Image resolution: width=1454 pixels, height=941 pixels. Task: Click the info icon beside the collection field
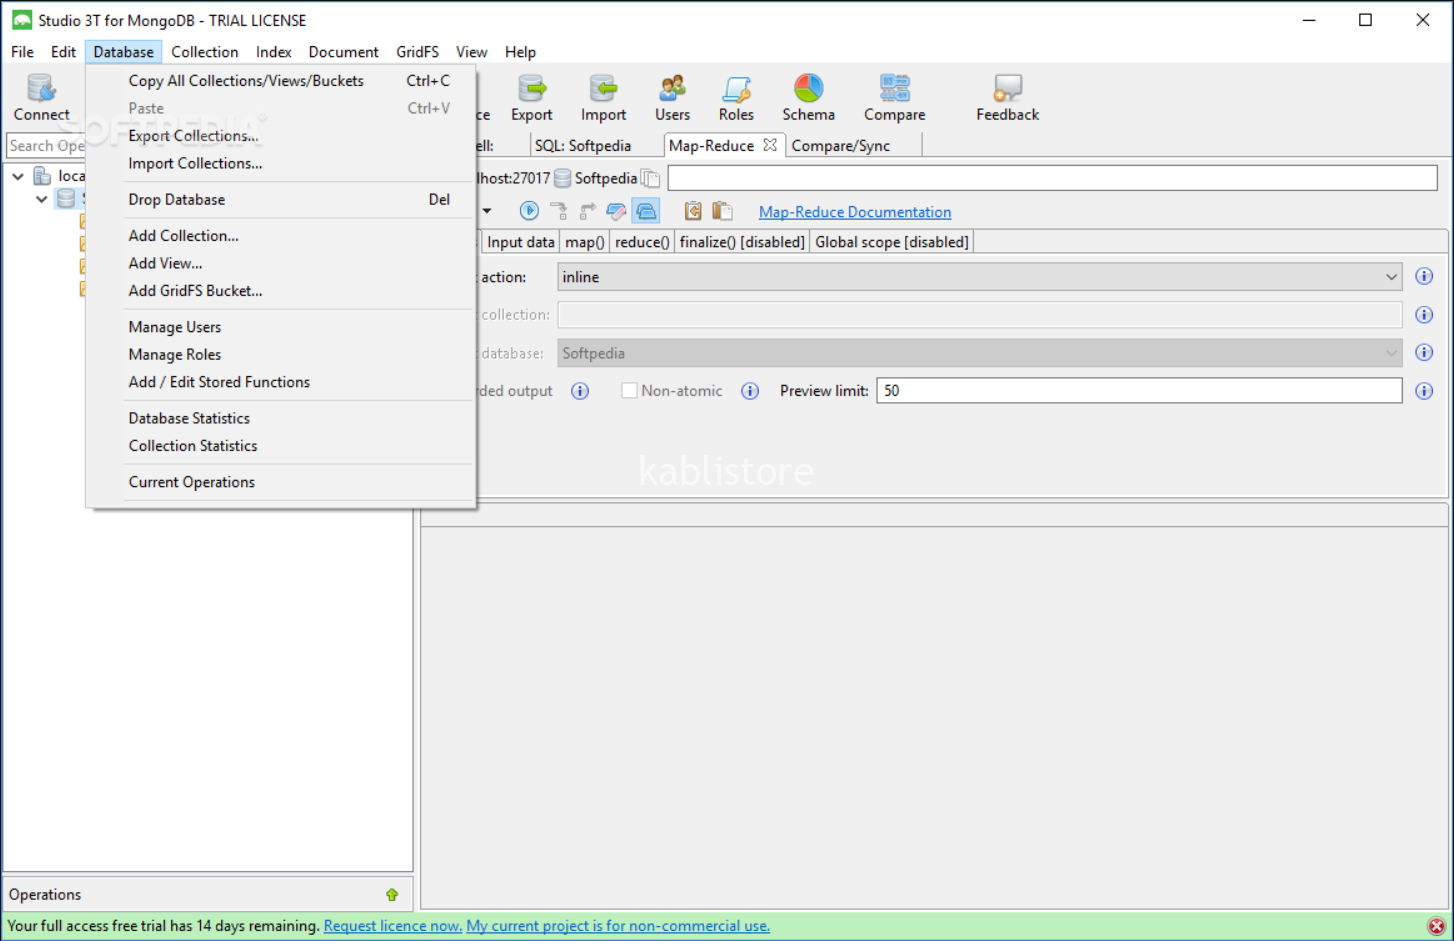click(x=1424, y=315)
